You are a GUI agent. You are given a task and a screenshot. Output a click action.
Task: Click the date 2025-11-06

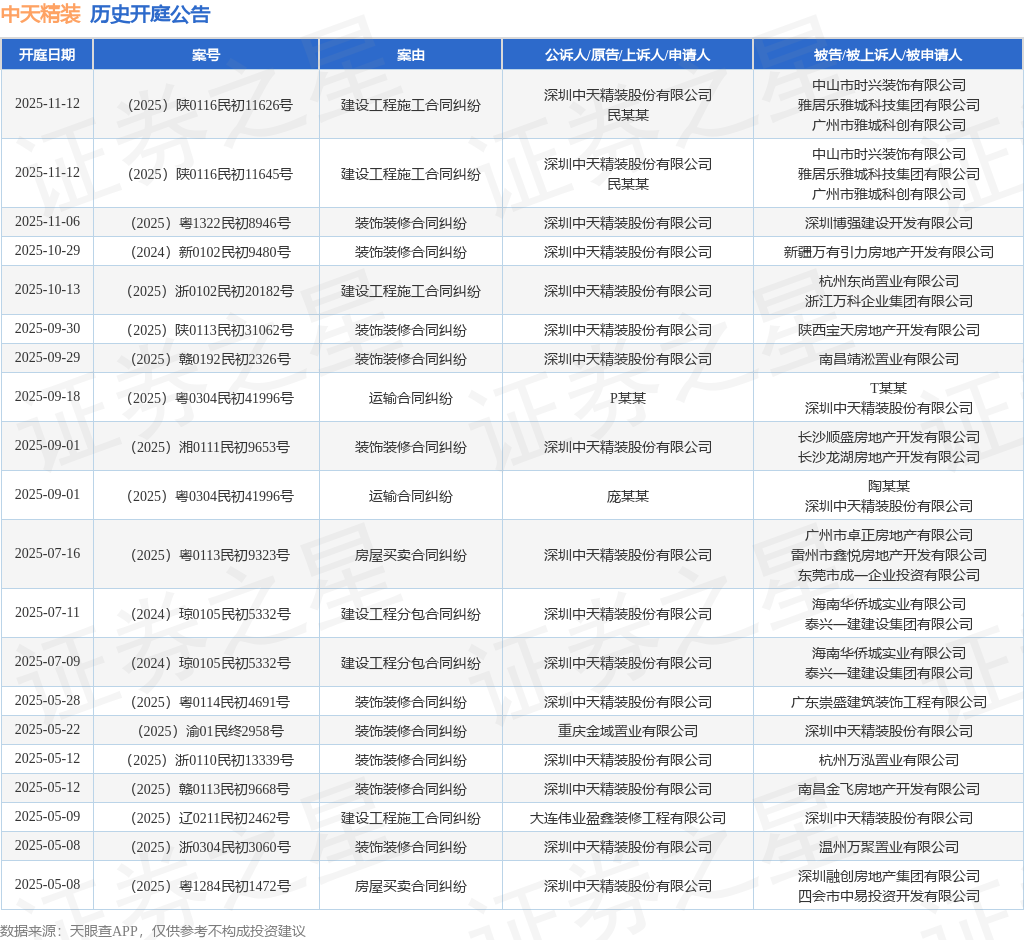tap(47, 221)
